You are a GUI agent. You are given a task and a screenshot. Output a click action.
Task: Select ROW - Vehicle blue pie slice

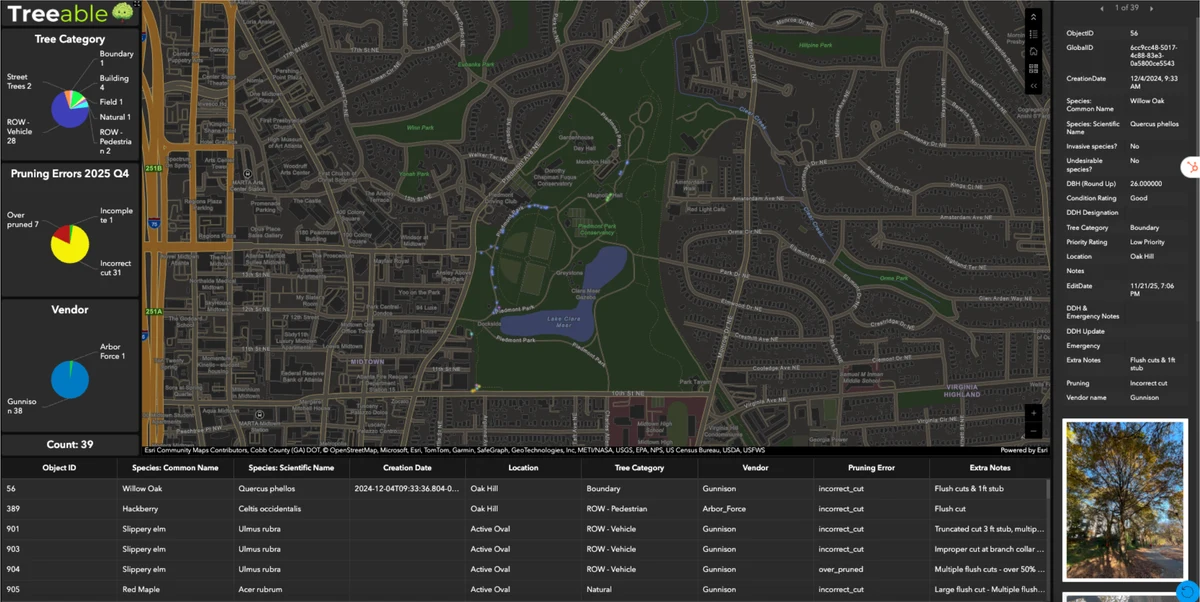[x=68, y=113]
